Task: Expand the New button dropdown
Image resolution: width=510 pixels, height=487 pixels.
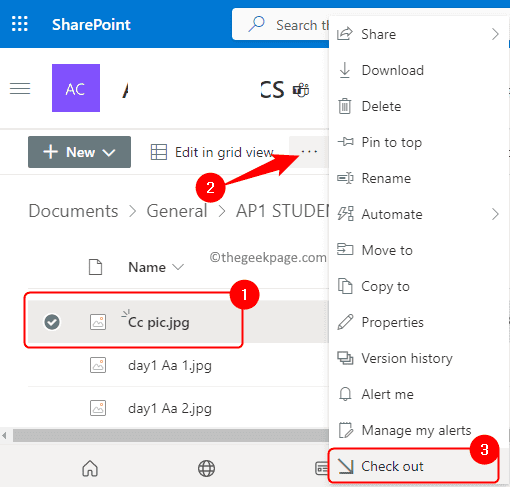Action: (79, 152)
